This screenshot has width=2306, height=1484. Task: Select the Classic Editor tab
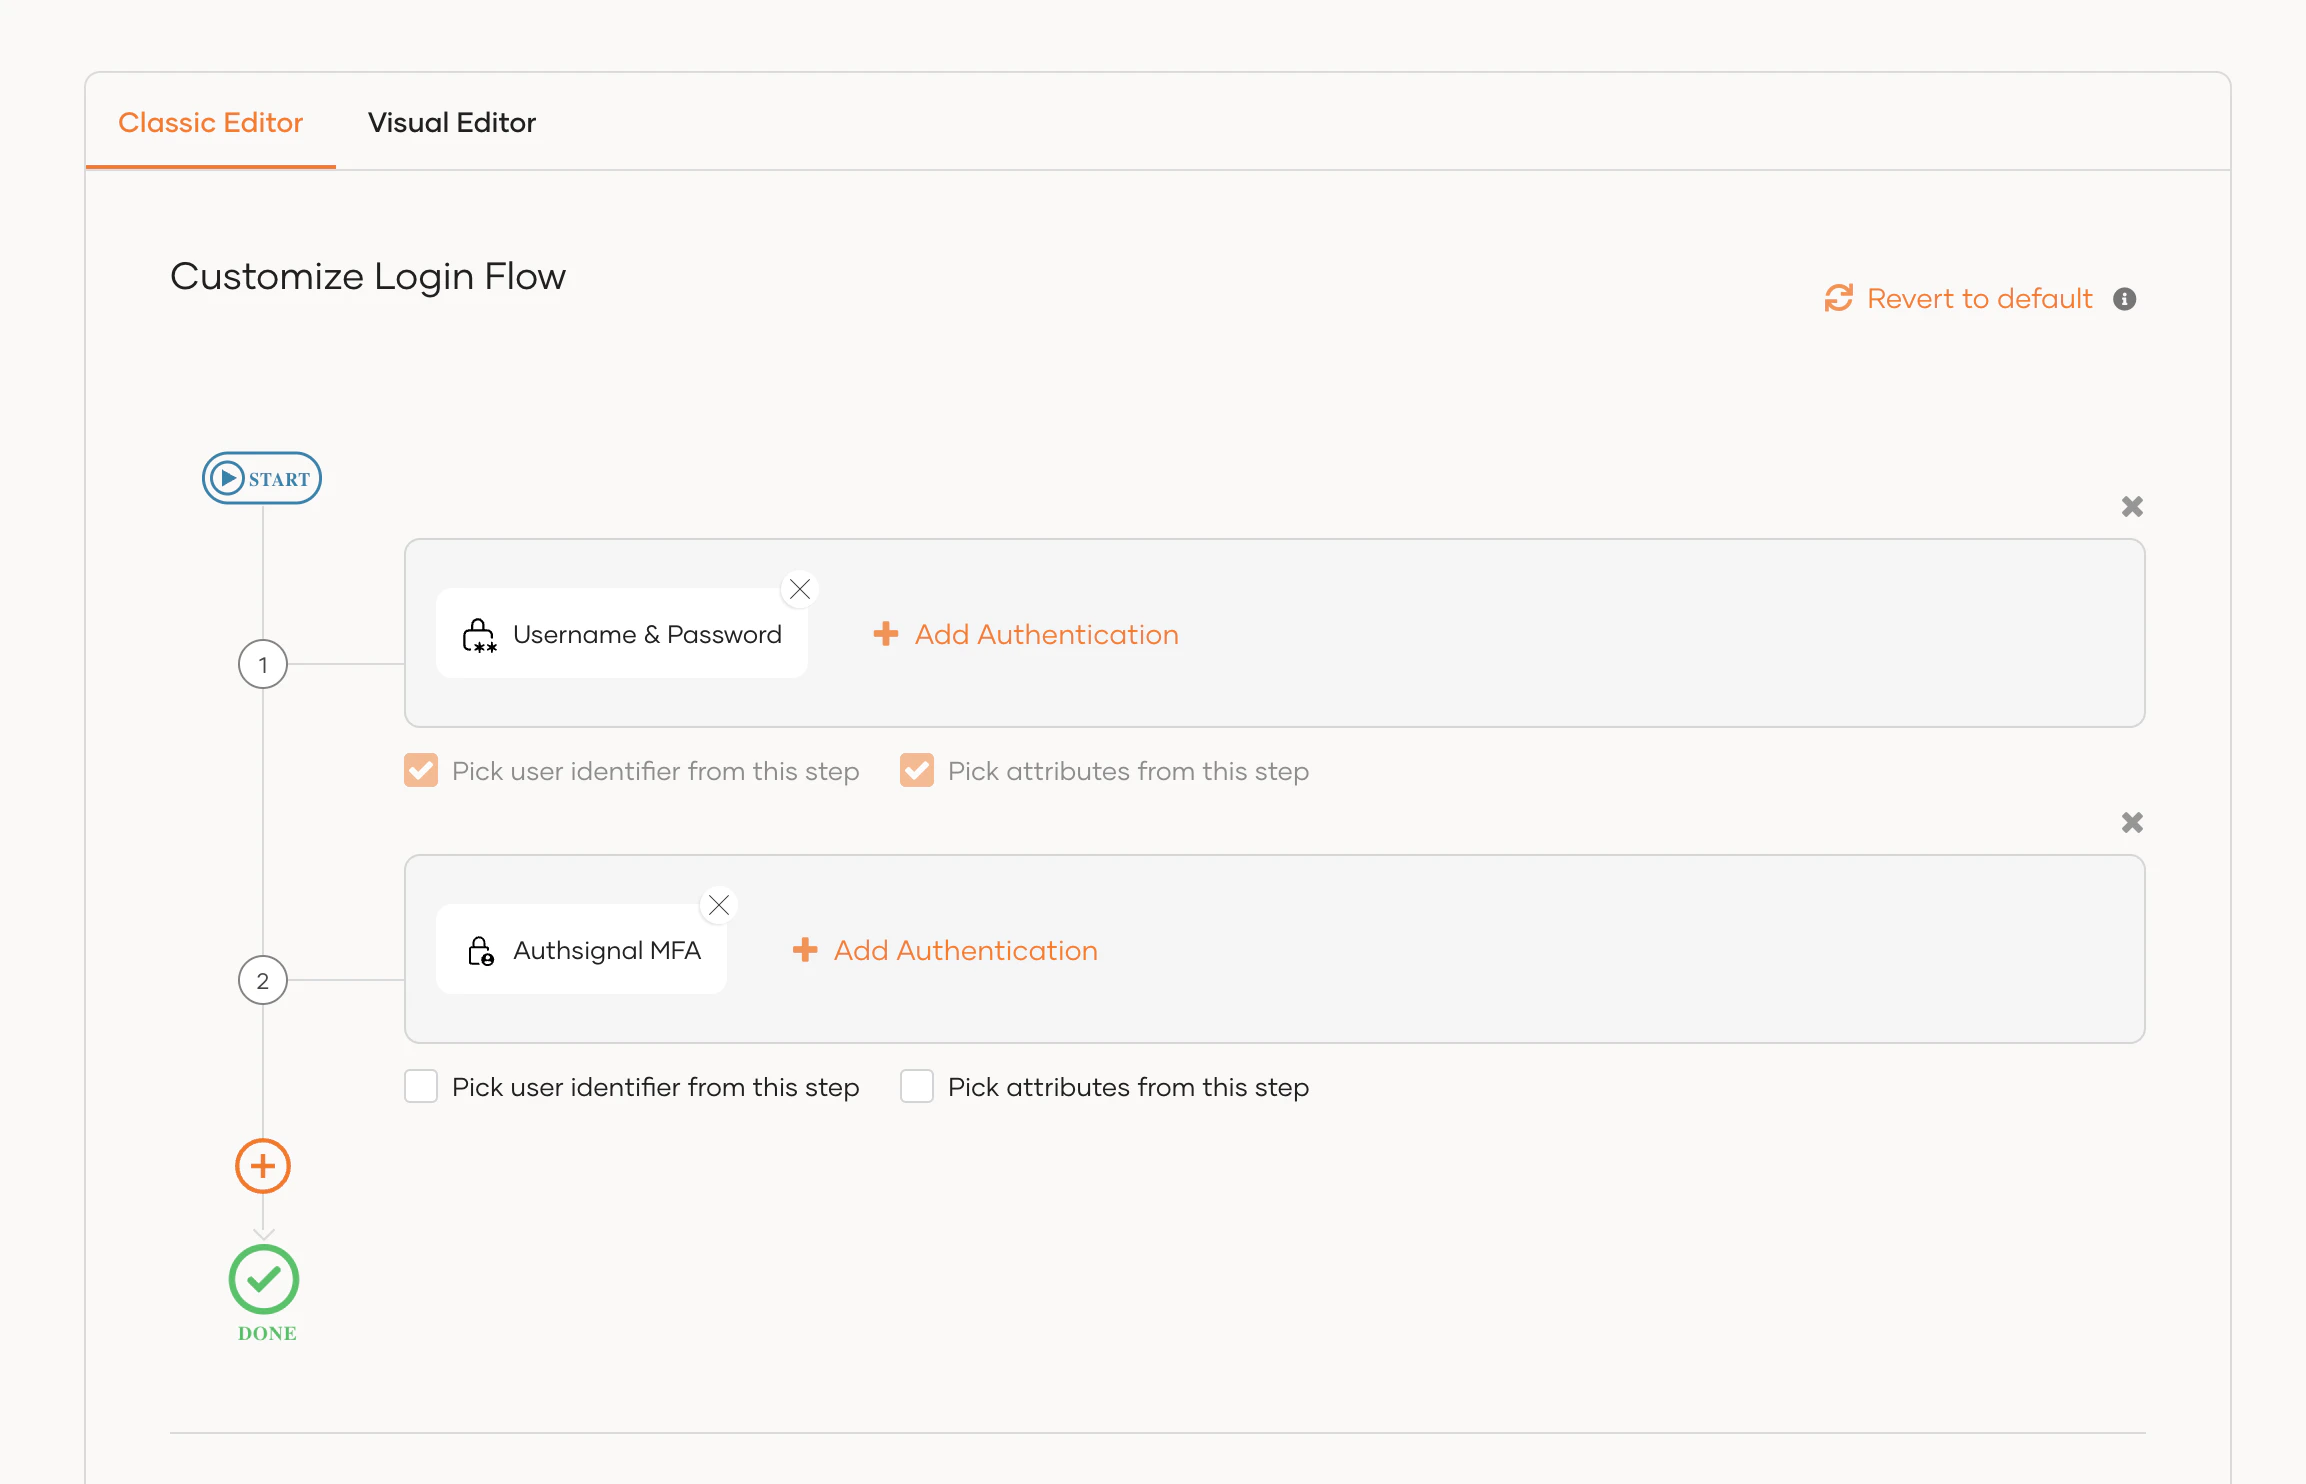(x=211, y=122)
